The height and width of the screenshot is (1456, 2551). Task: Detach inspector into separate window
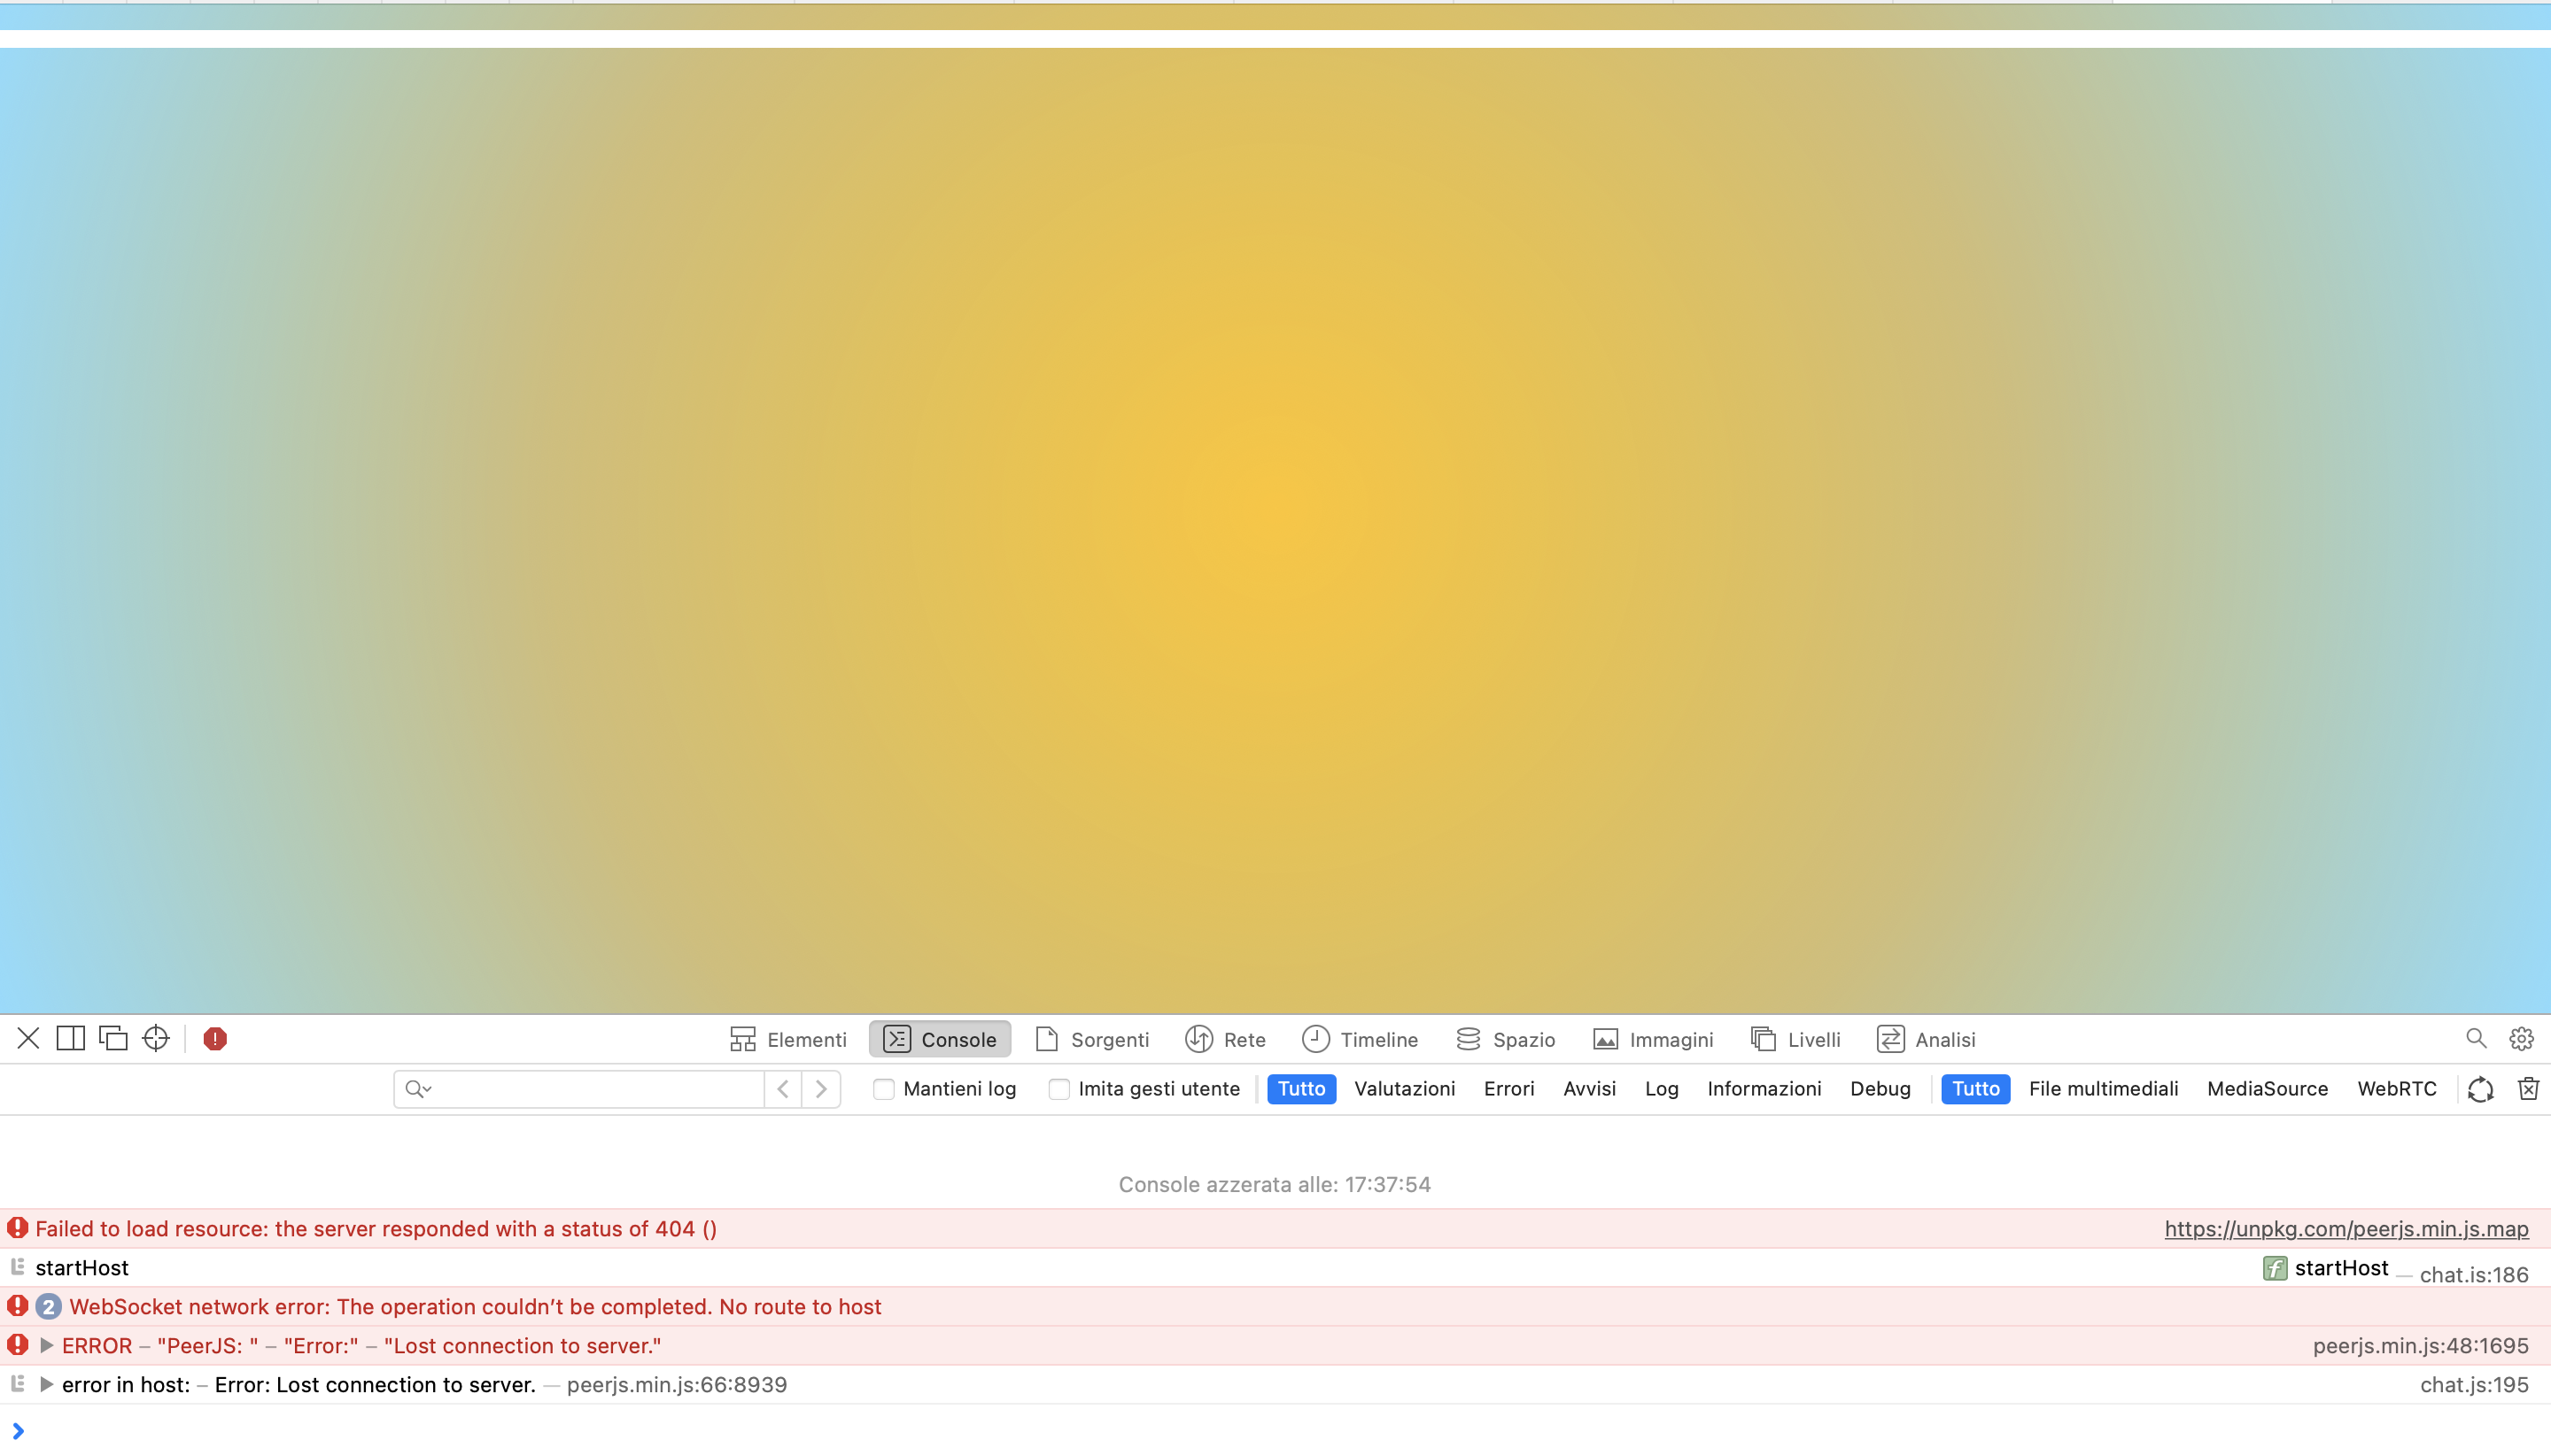click(x=113, y=1039)
